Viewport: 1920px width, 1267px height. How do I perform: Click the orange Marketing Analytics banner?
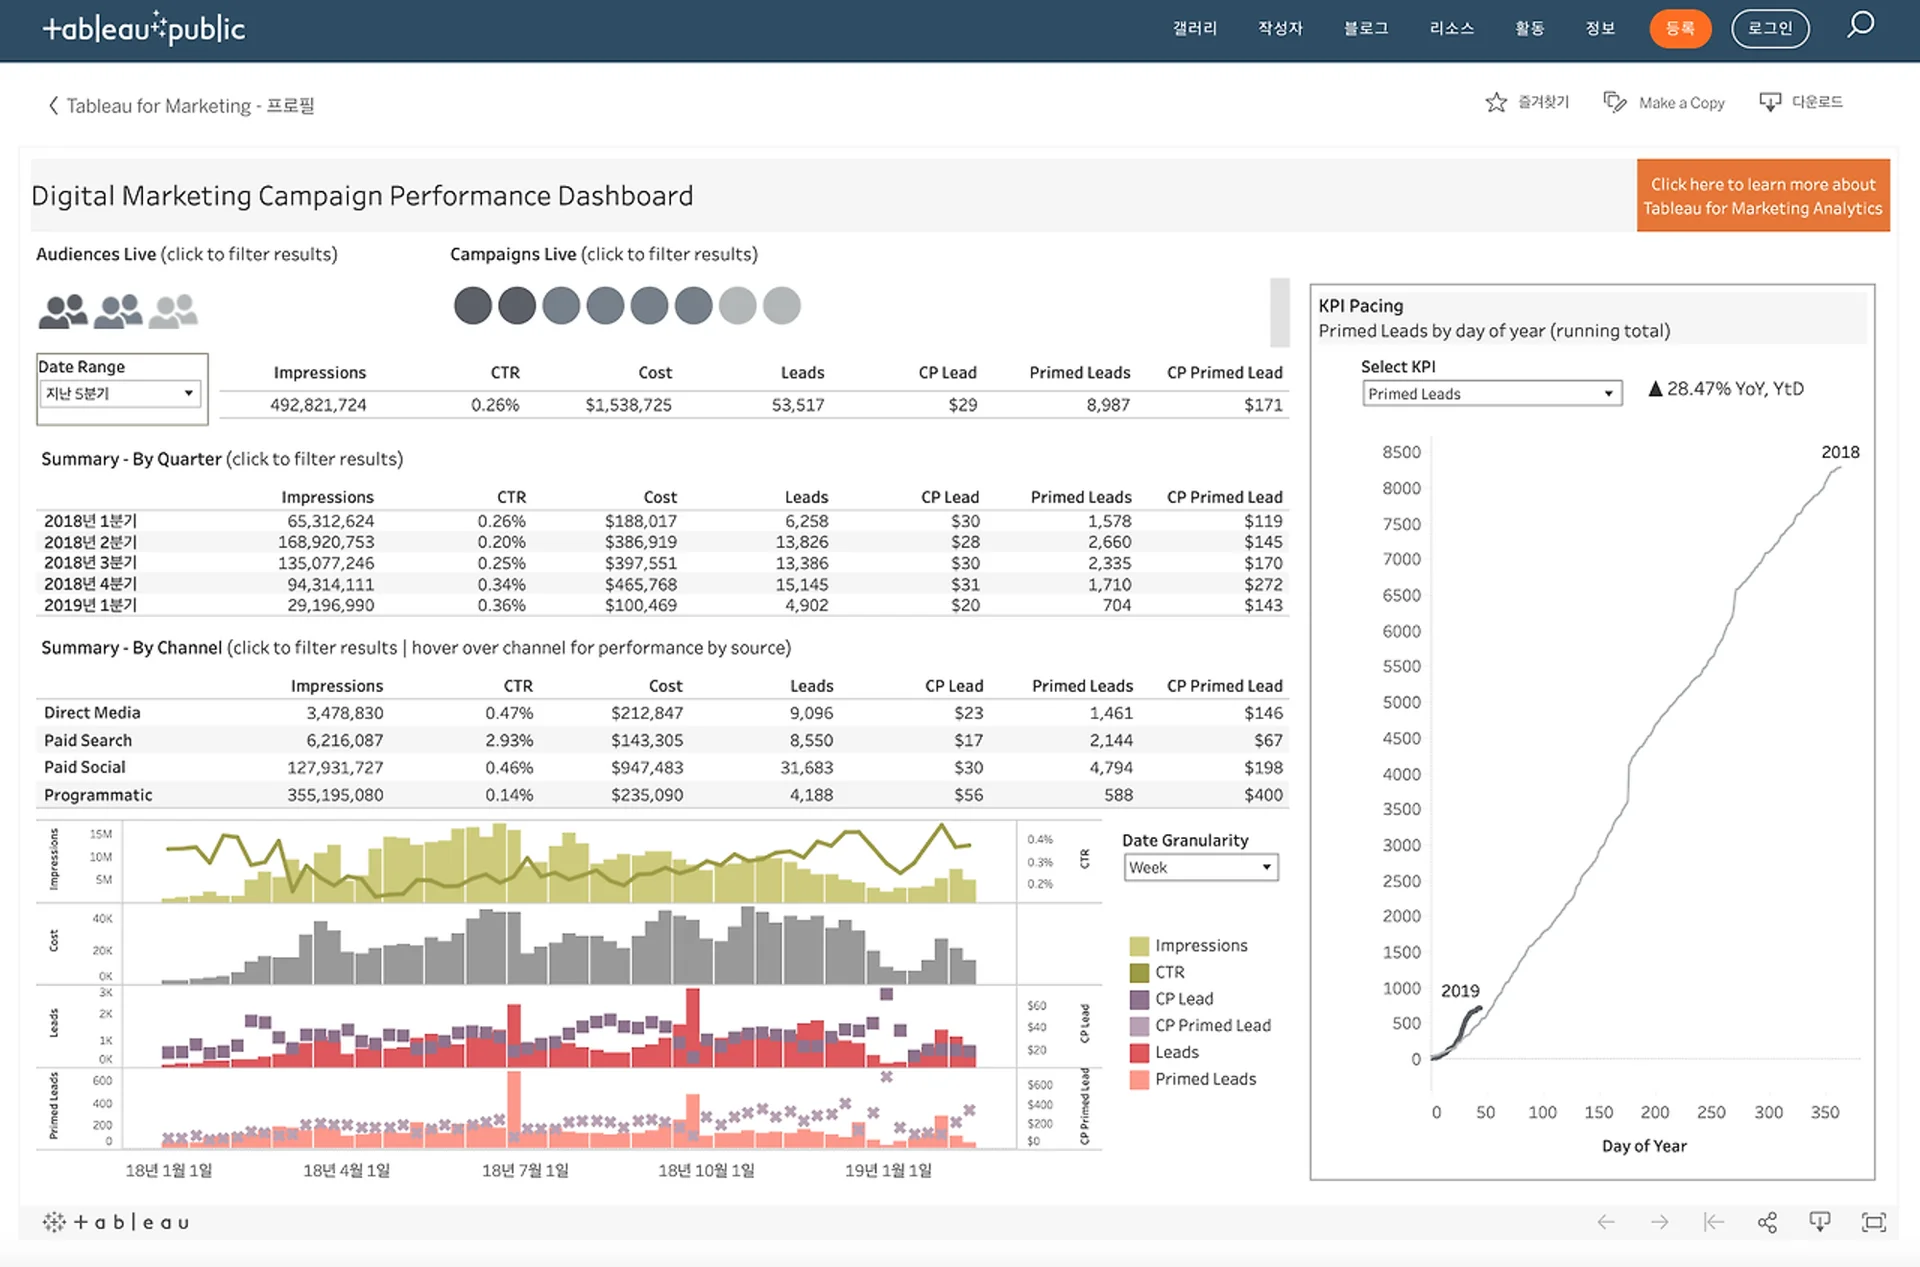(1762, 196)
